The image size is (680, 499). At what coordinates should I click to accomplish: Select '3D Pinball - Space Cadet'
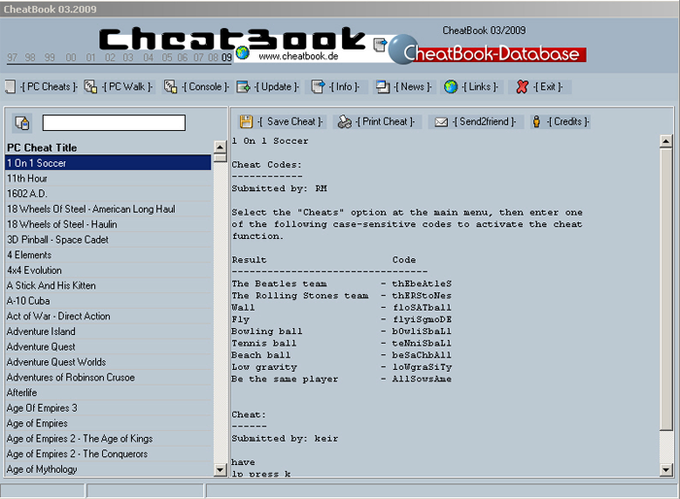tap(108, 239)
